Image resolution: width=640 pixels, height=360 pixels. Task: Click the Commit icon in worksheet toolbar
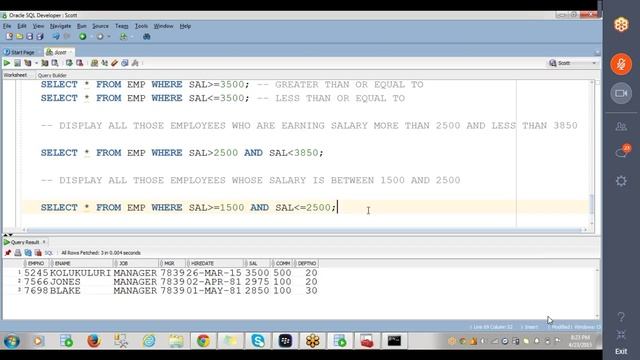coord(69,63)
